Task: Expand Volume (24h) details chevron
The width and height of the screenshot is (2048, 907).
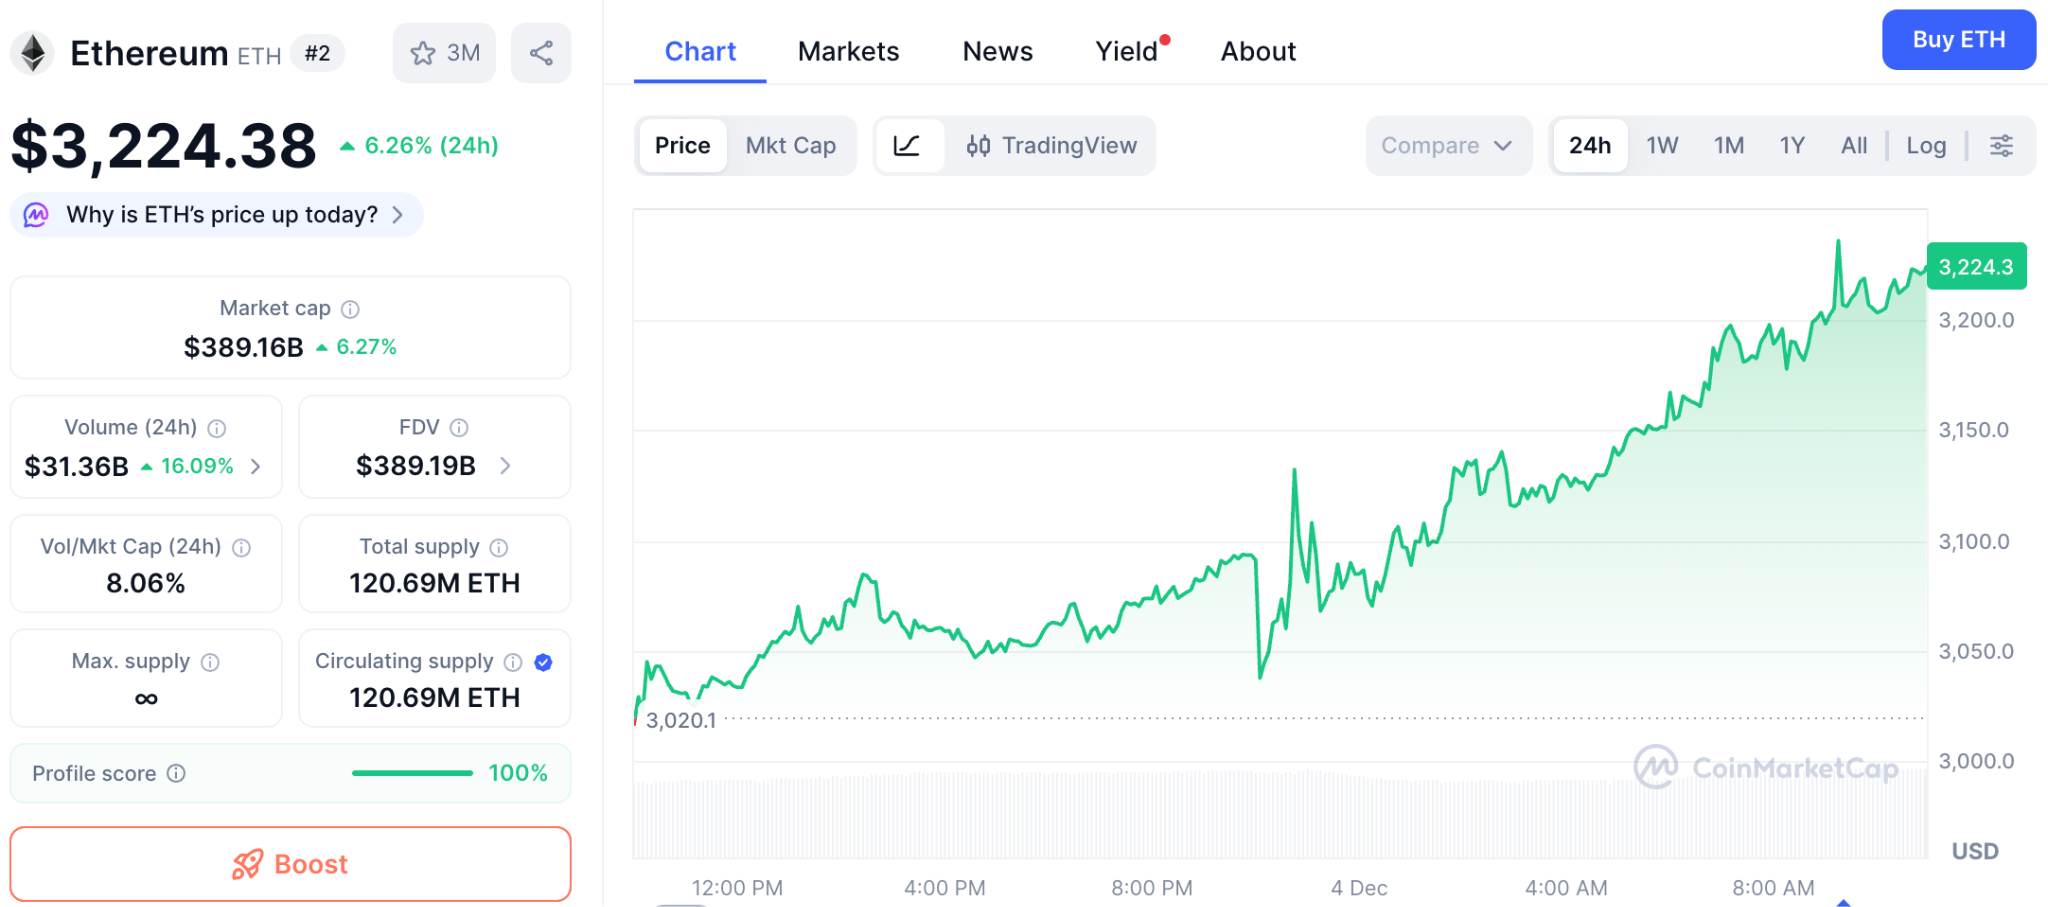Action: click(256, 466)
